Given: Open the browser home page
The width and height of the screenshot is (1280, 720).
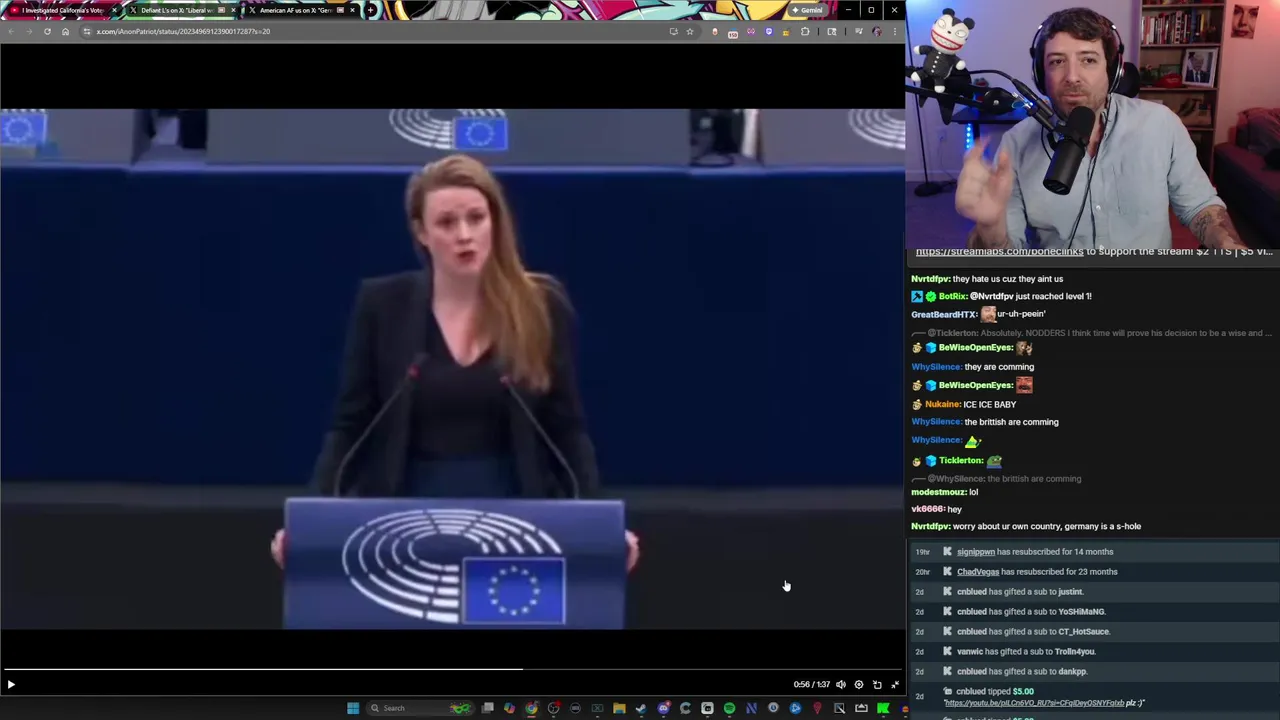Looking at the screenshot, I should pyautogui.click(x=65, y=31).
